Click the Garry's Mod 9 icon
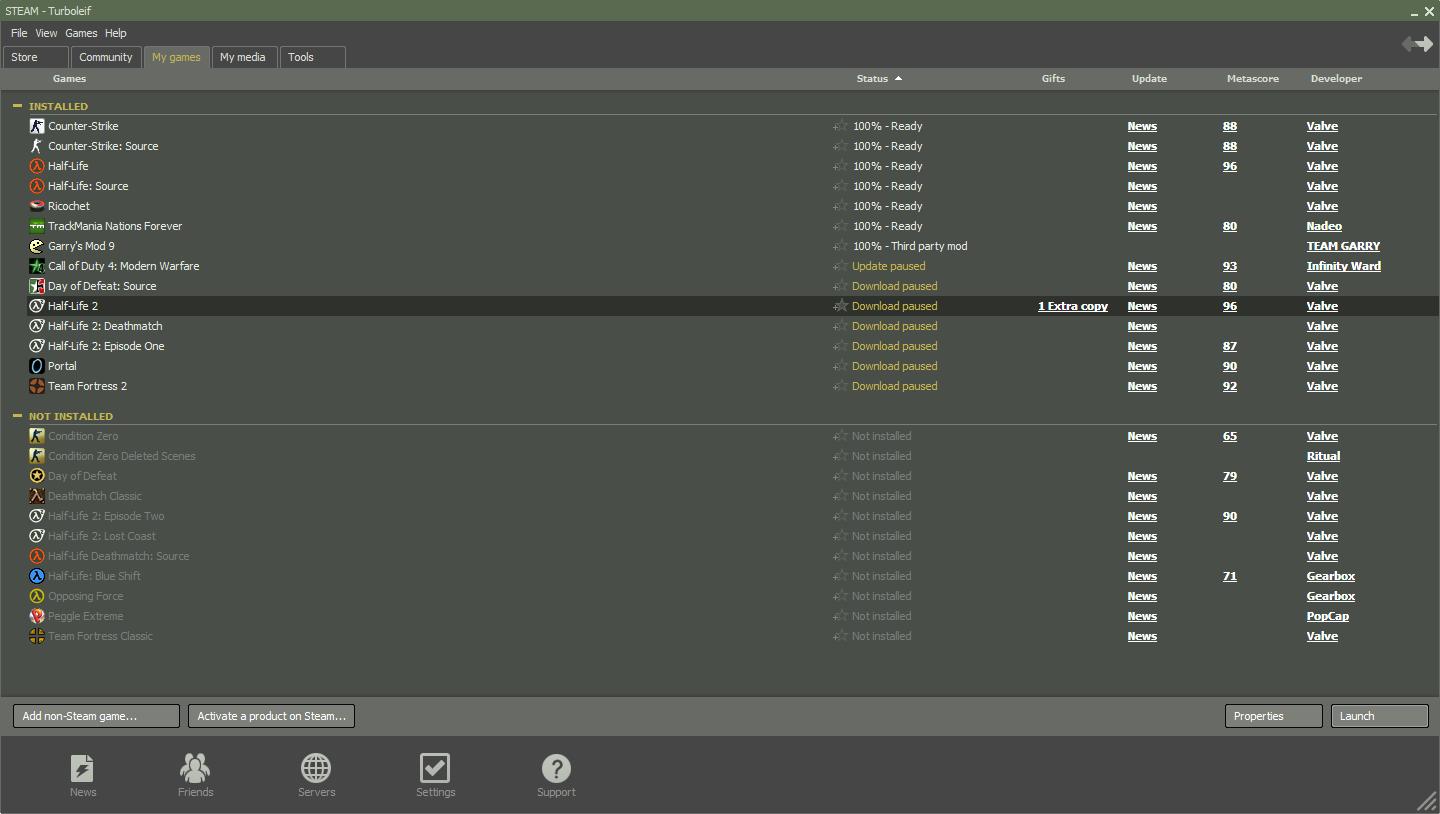This screenshot has height=814, width=1440. pyautogui.click(x=37, y=246)
